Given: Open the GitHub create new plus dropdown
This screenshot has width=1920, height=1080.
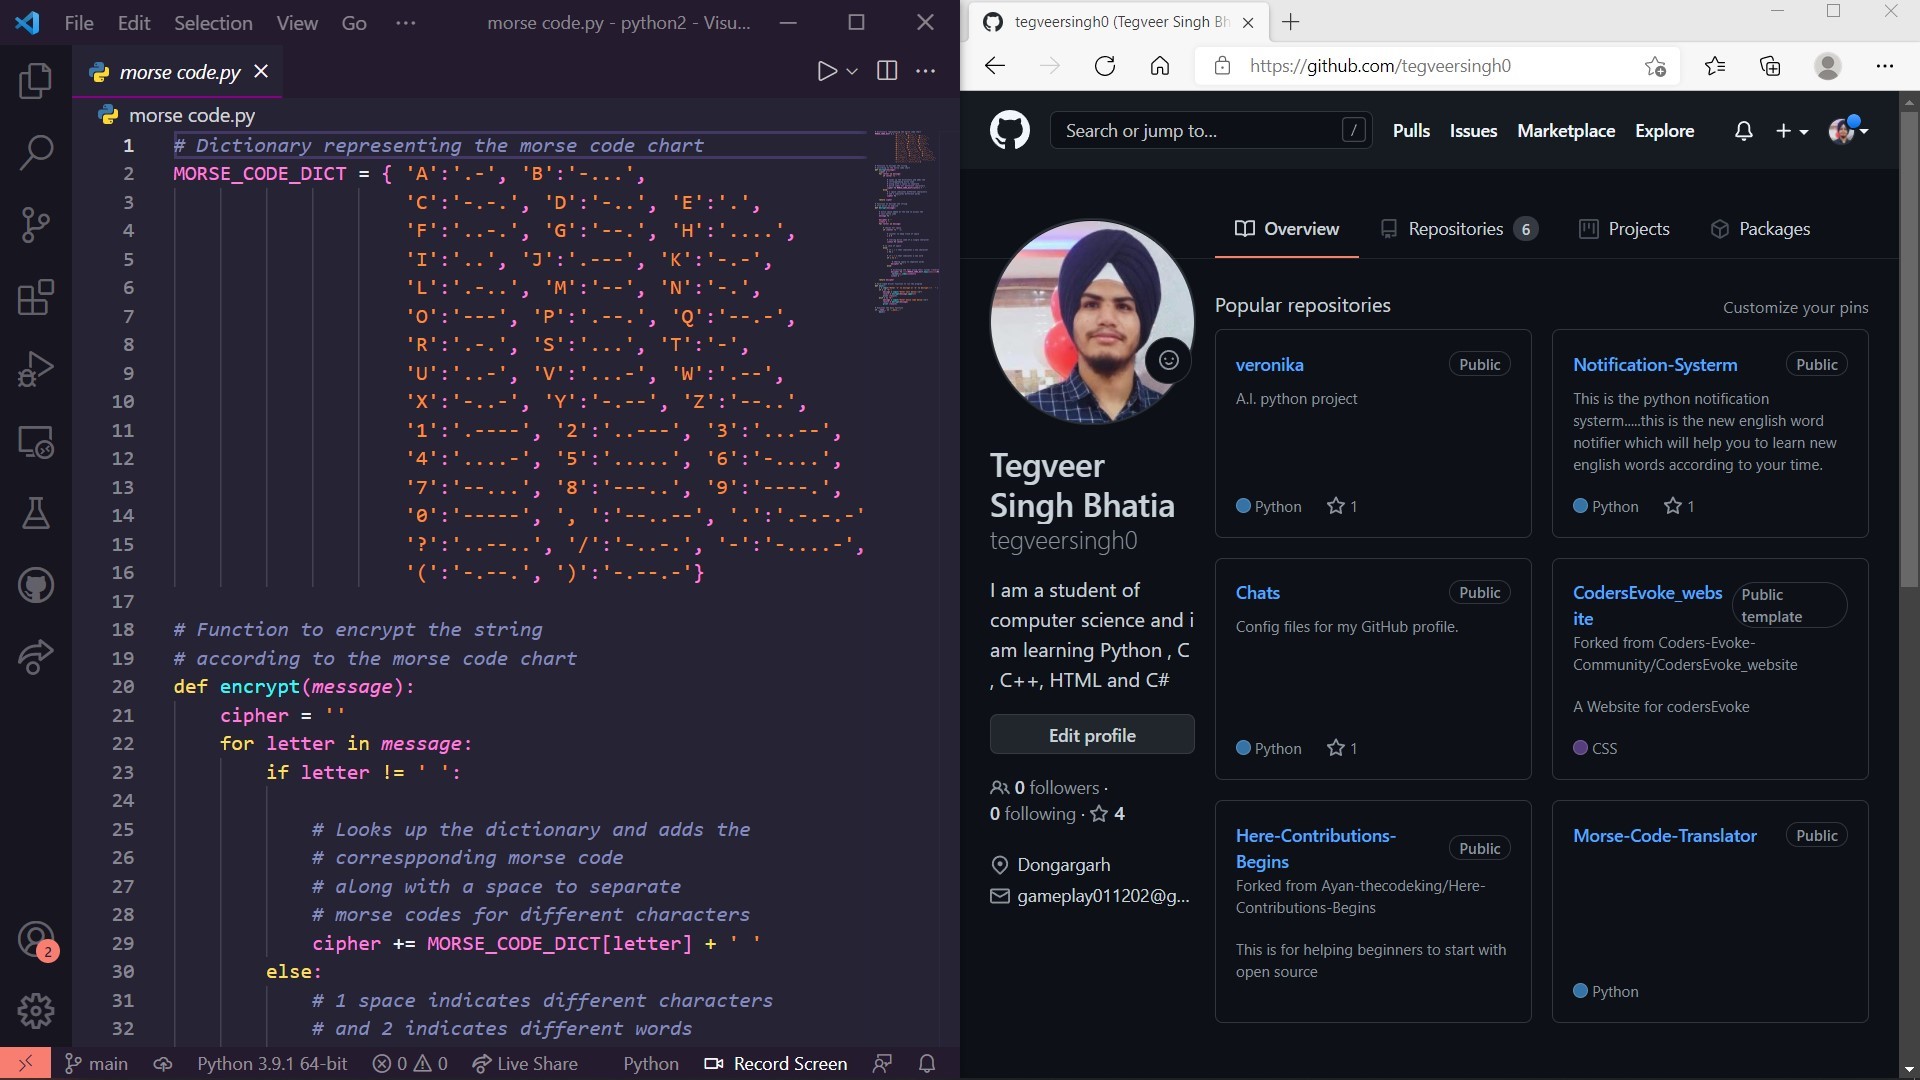Looking at the screenshot, I should point(1791,131).
